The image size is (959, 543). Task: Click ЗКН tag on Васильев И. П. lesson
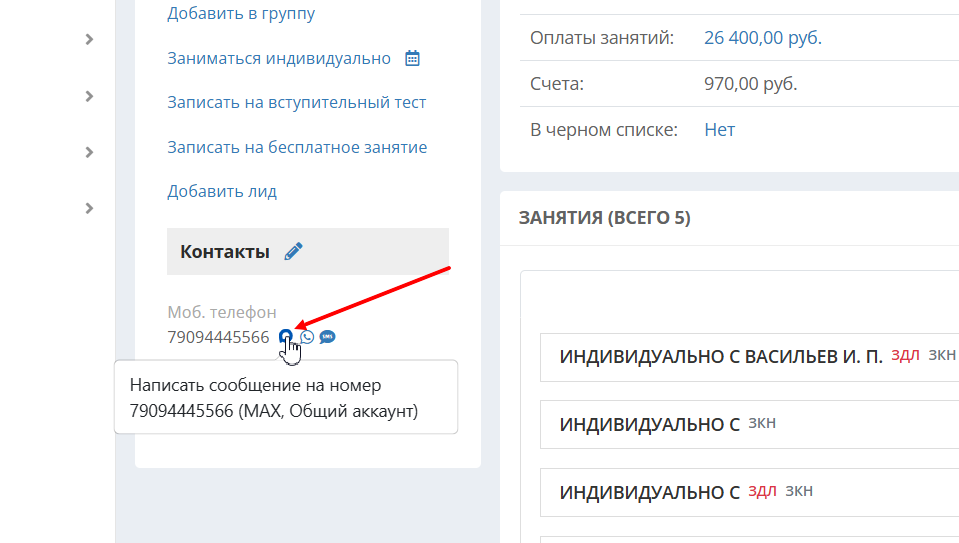(x=942, y=355)
